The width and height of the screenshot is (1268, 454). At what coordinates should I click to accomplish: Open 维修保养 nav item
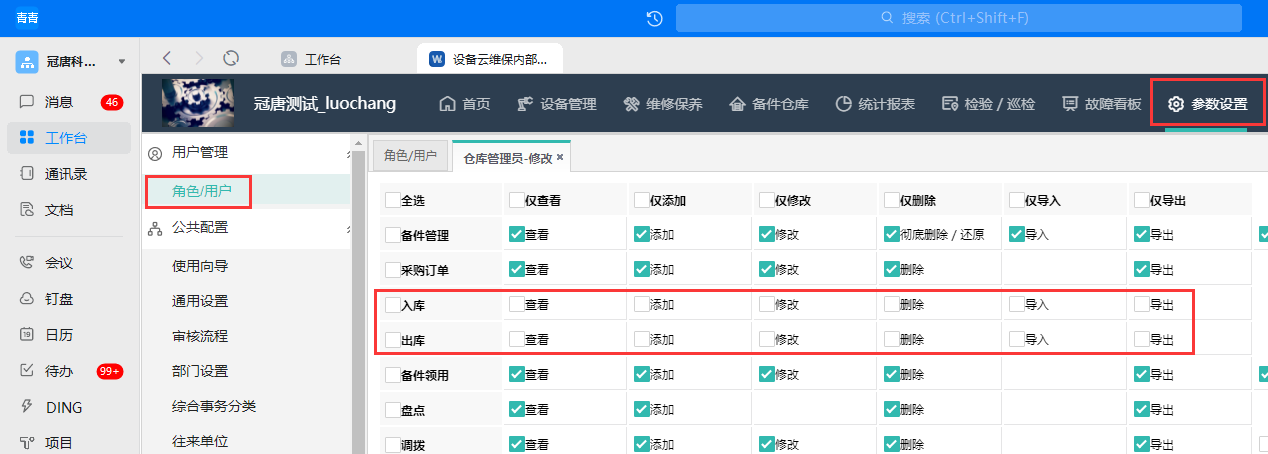click(662, 104)
